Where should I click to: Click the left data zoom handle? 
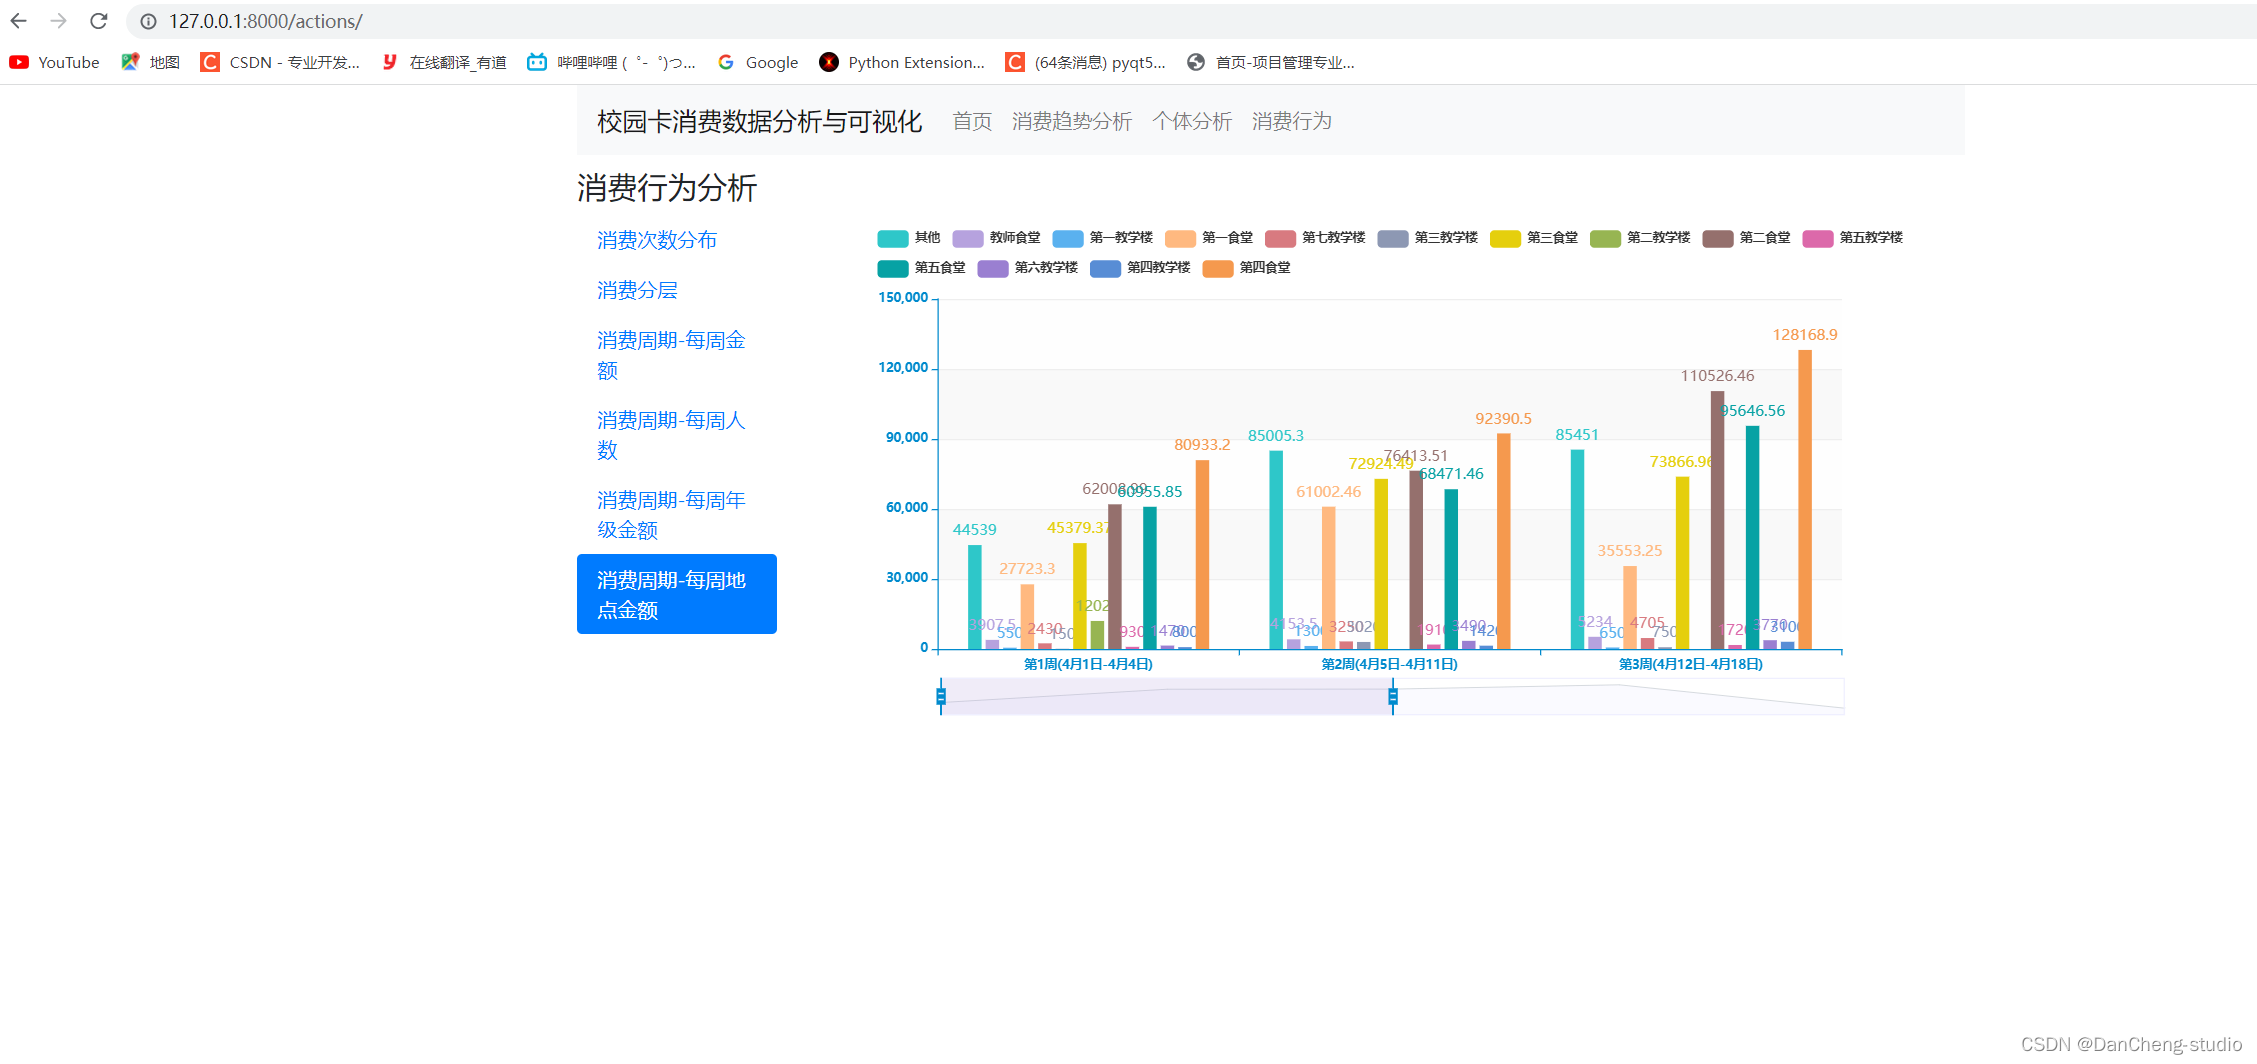click(x=941, y=696)
